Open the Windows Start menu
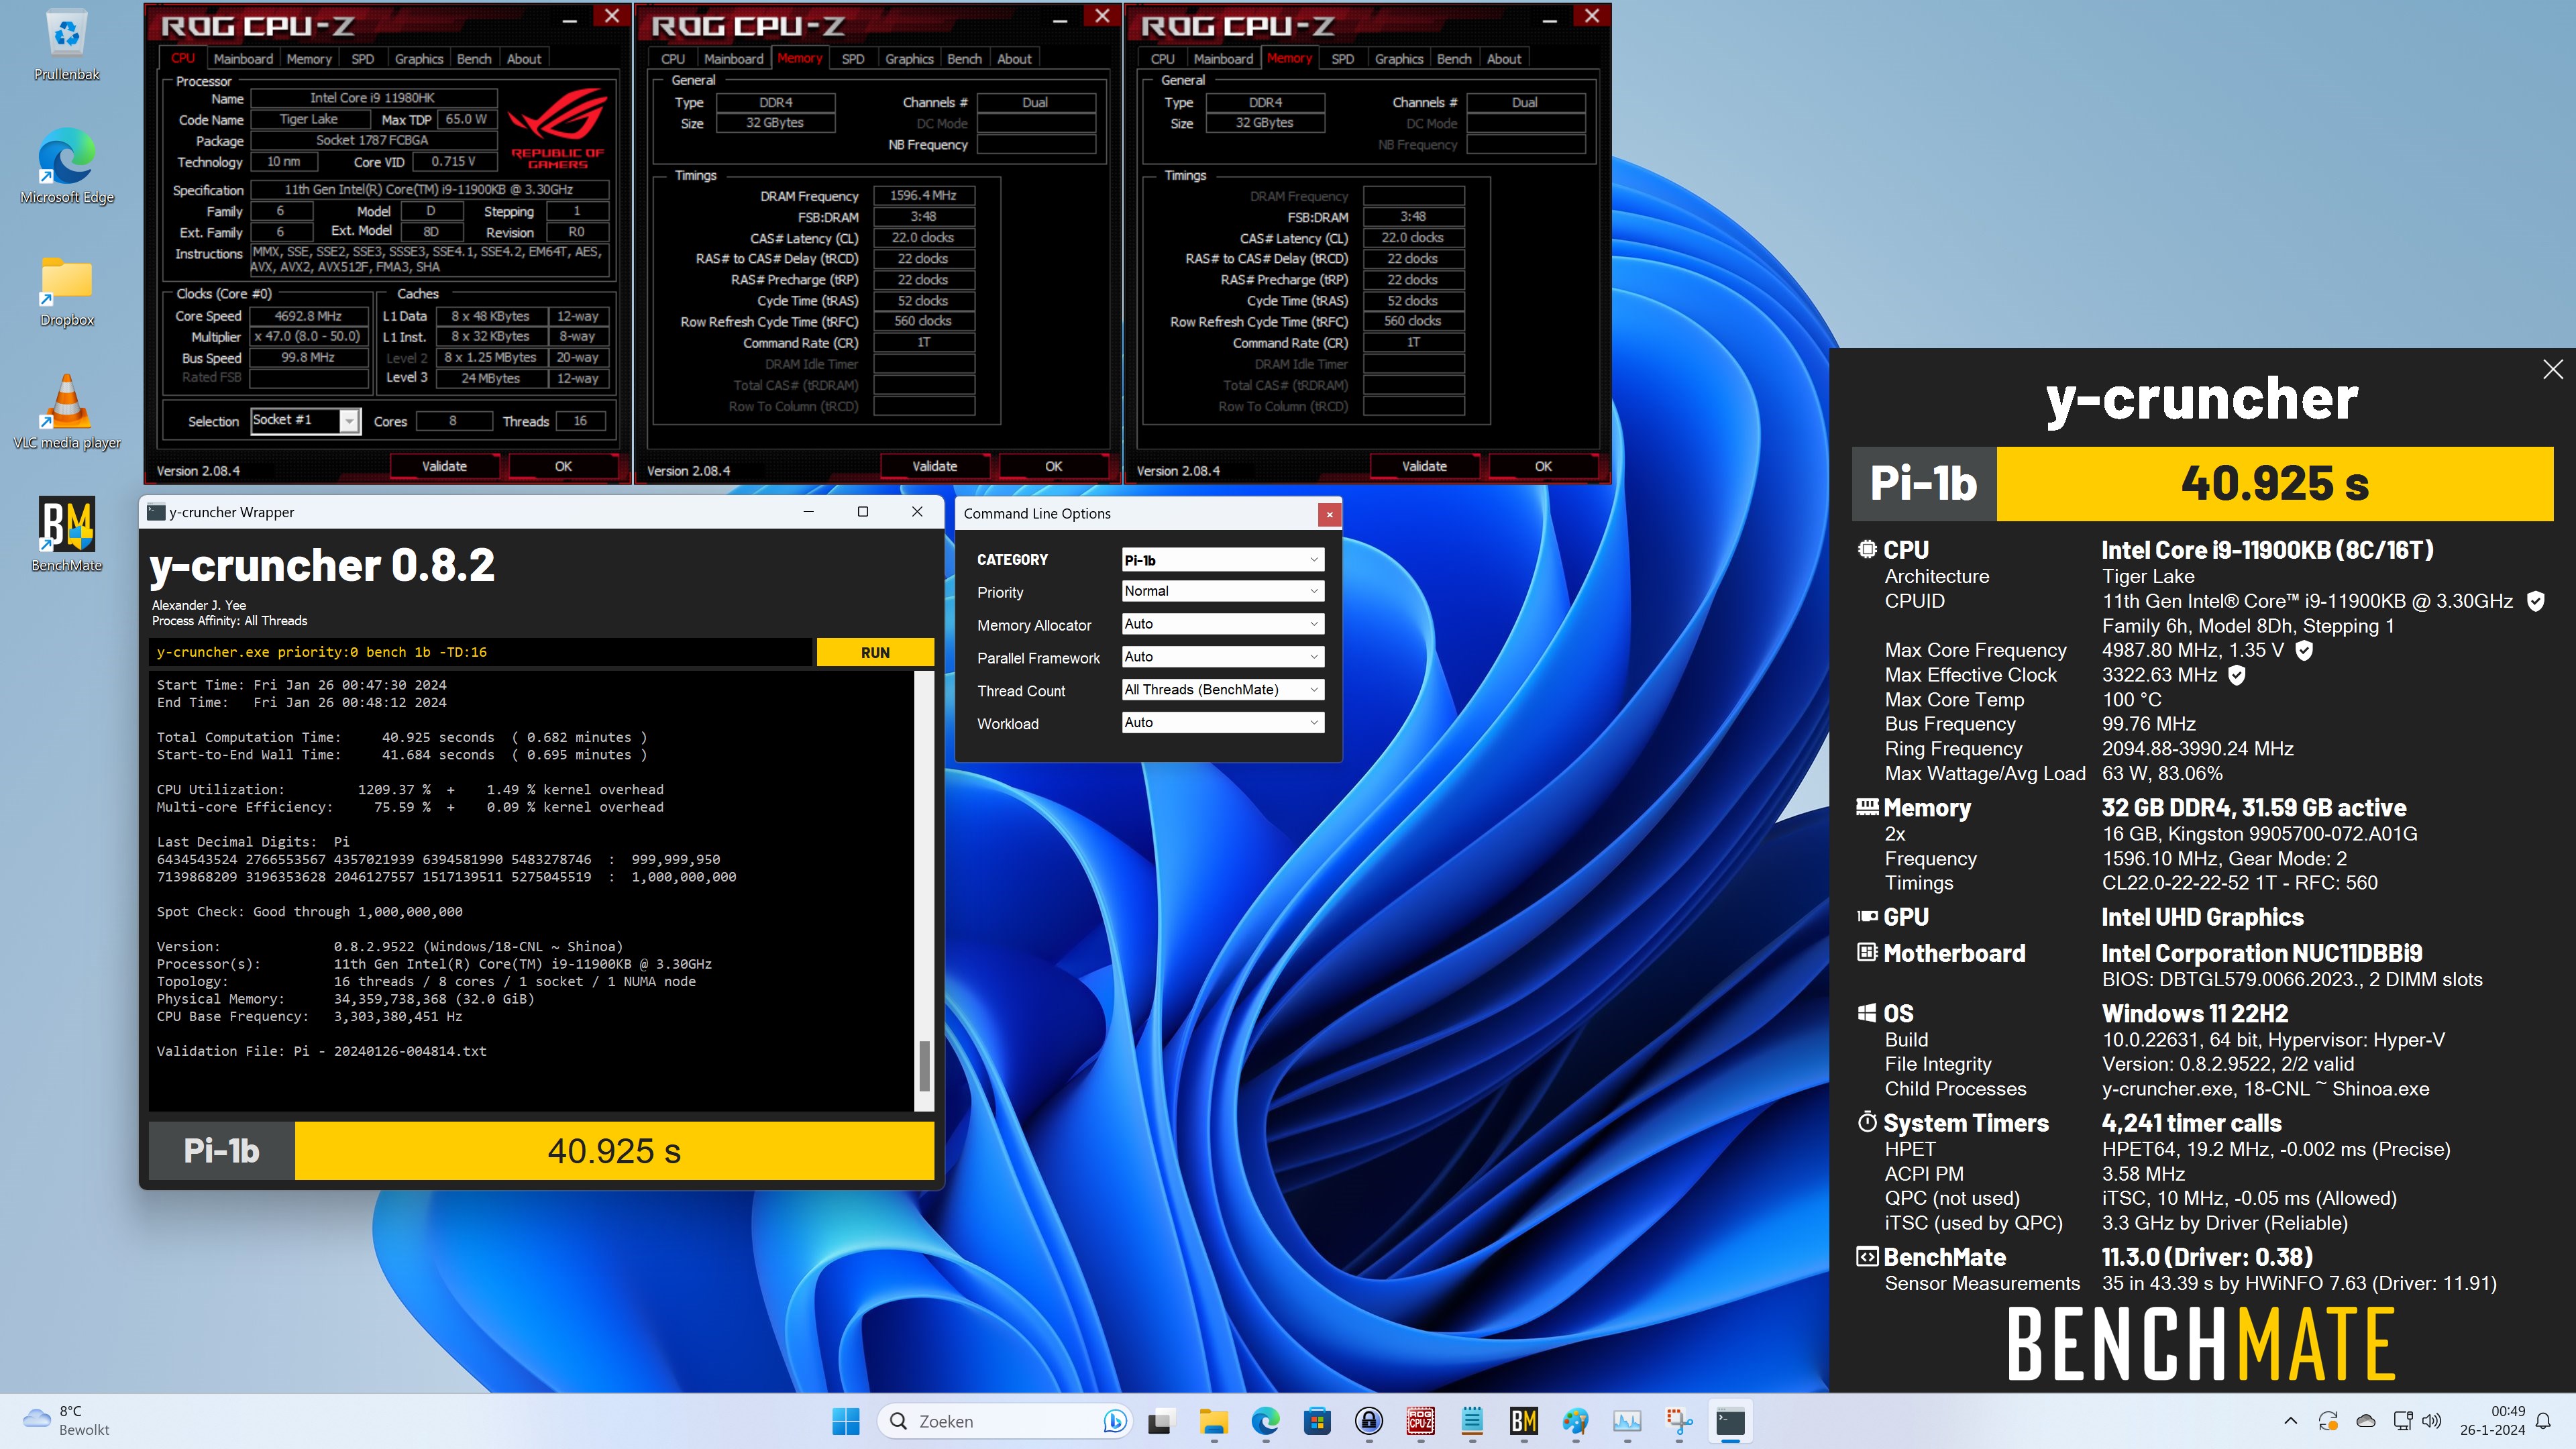The image size is (2576, 1449). tap(845, 1421)
